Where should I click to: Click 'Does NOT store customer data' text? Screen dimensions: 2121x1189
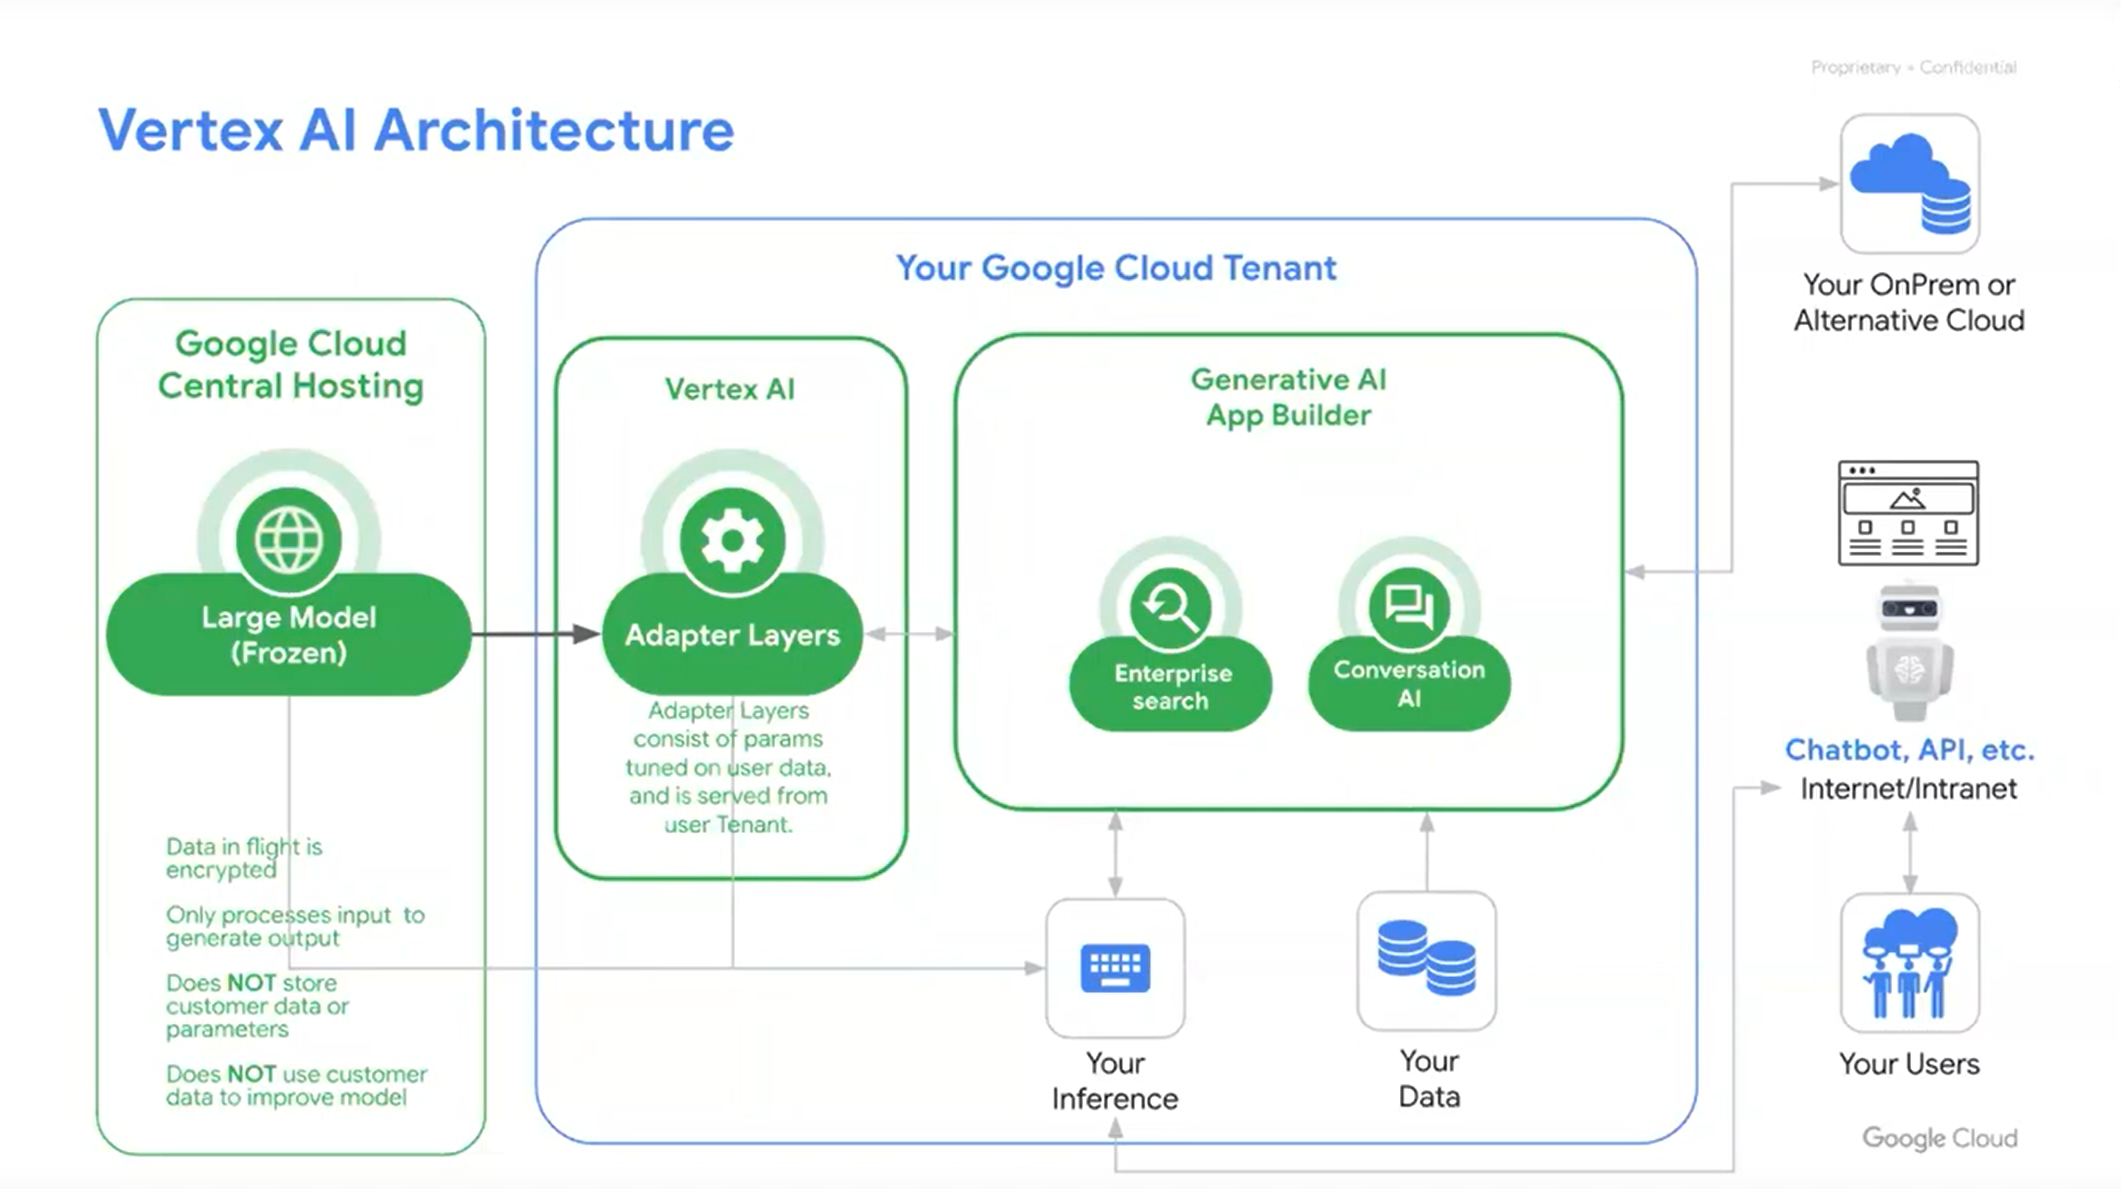click(257, 1005)
